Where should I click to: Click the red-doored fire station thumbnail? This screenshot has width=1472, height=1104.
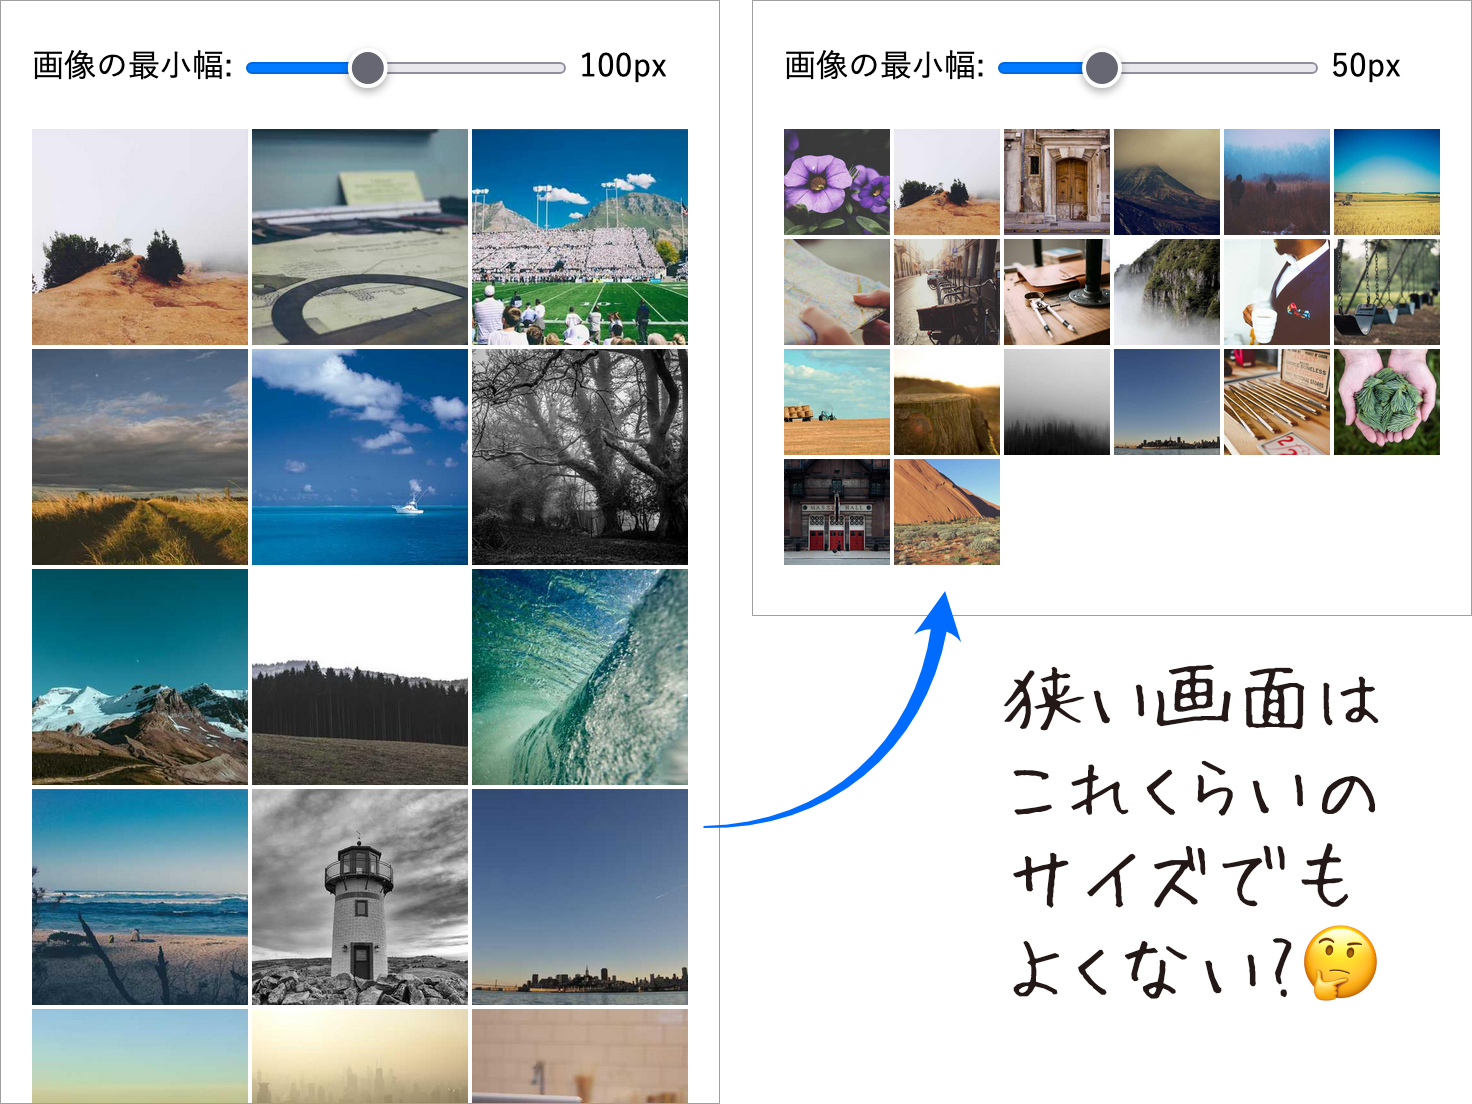(x=837, y=512)
